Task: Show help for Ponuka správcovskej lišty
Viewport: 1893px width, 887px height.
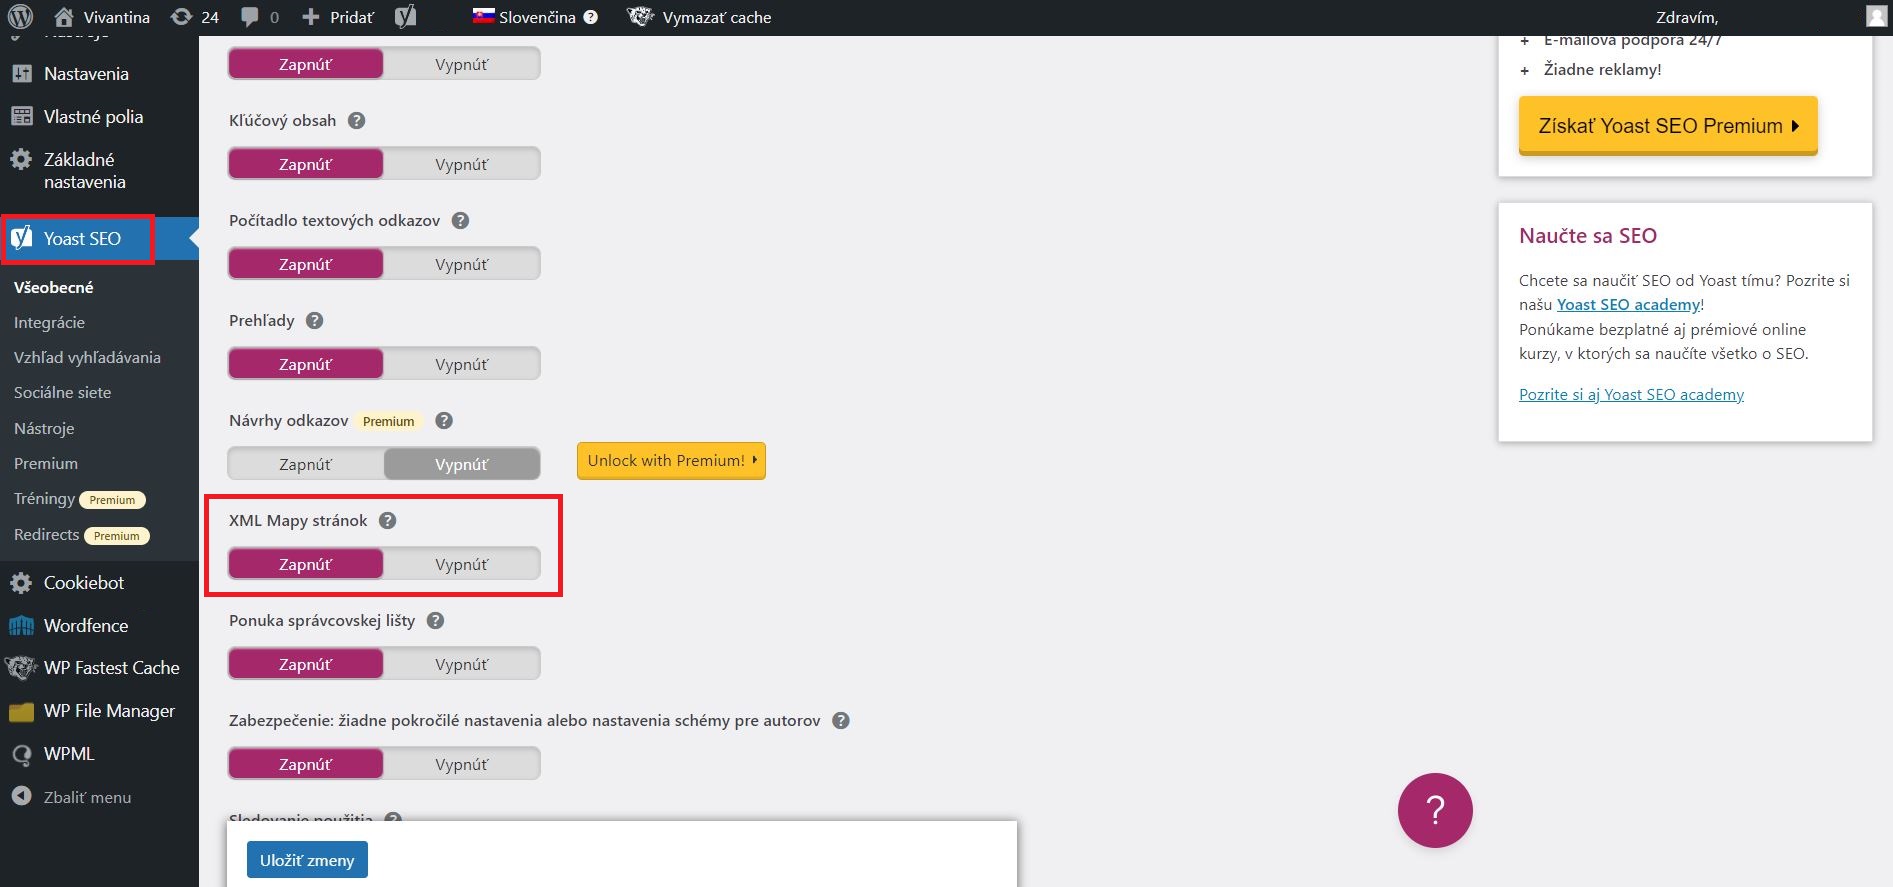Action: 435,621
